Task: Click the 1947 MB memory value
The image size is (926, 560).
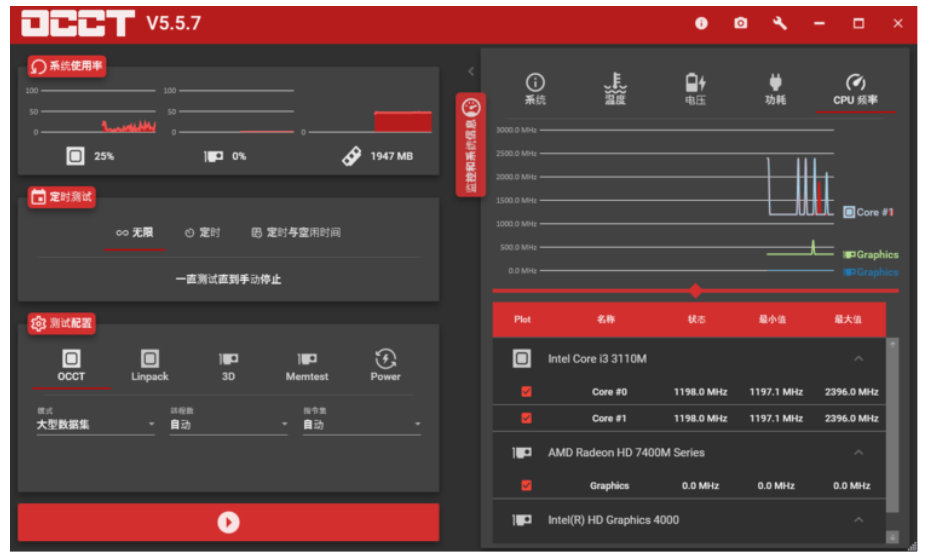Action: coord(392,156)
